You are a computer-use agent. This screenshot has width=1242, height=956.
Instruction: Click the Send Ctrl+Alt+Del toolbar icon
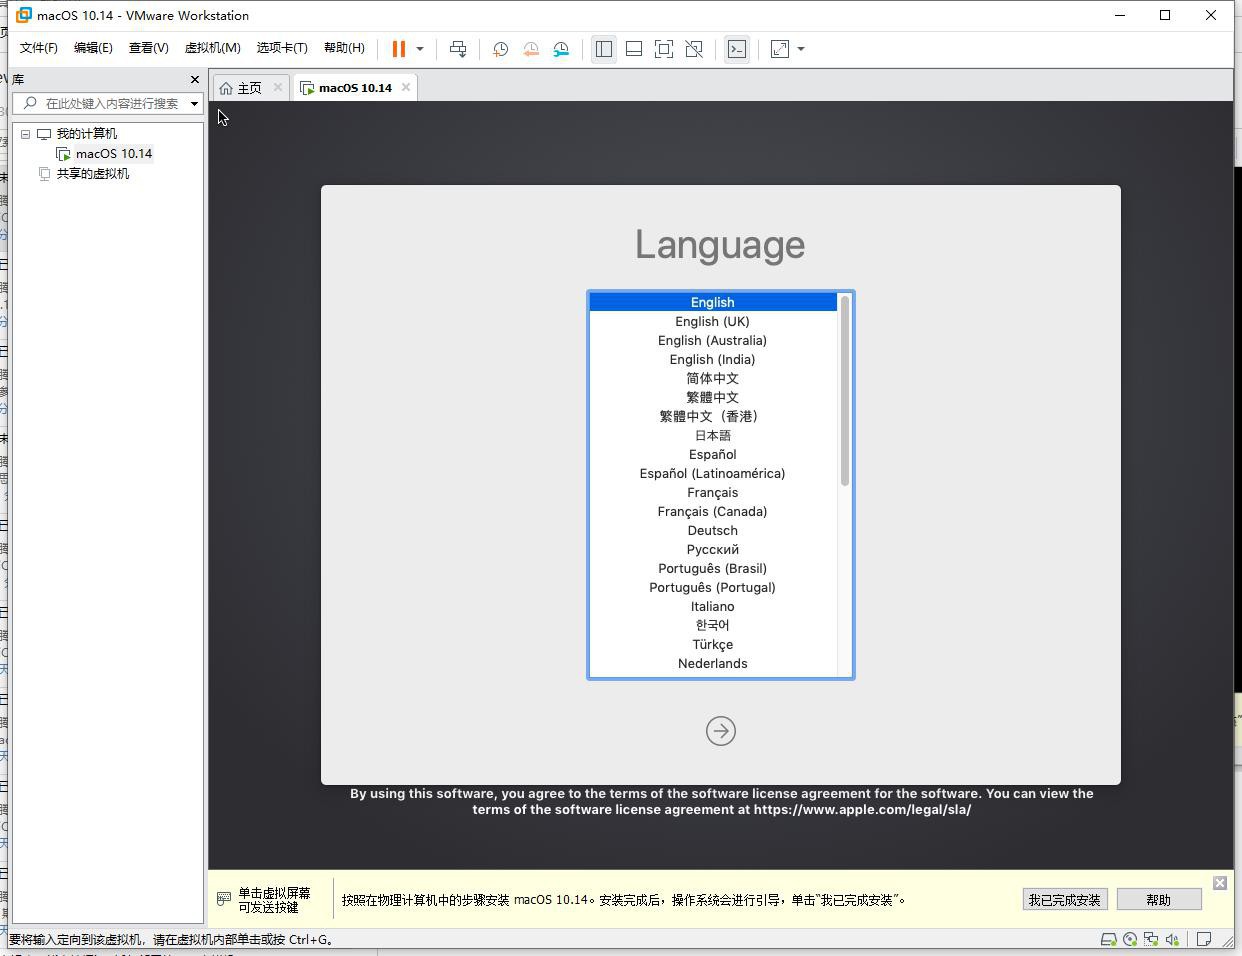click(458, 49)
